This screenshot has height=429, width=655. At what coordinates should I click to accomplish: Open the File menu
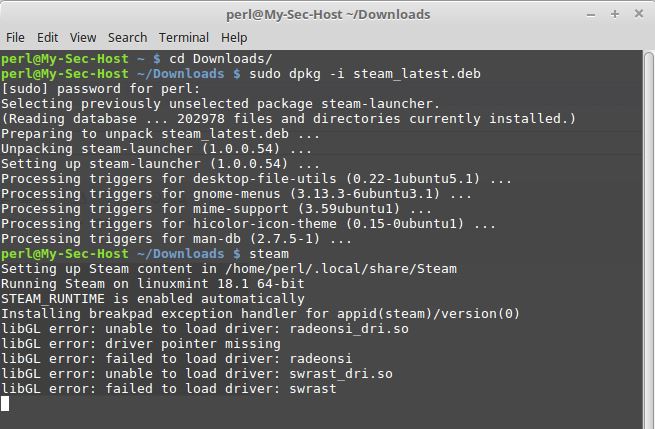click(x=15, y=38)
